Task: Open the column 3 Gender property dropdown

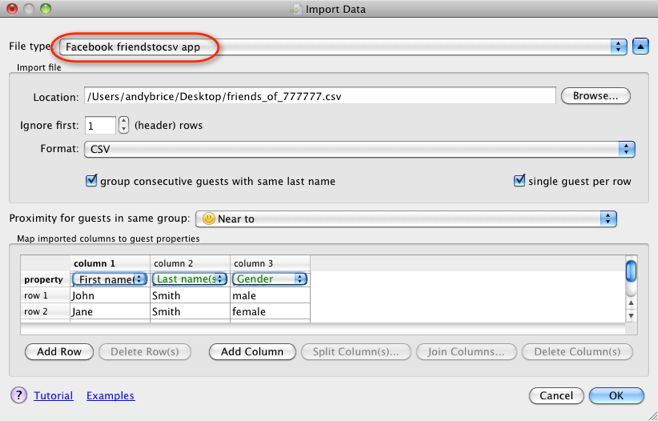Action: click(269, 279)
